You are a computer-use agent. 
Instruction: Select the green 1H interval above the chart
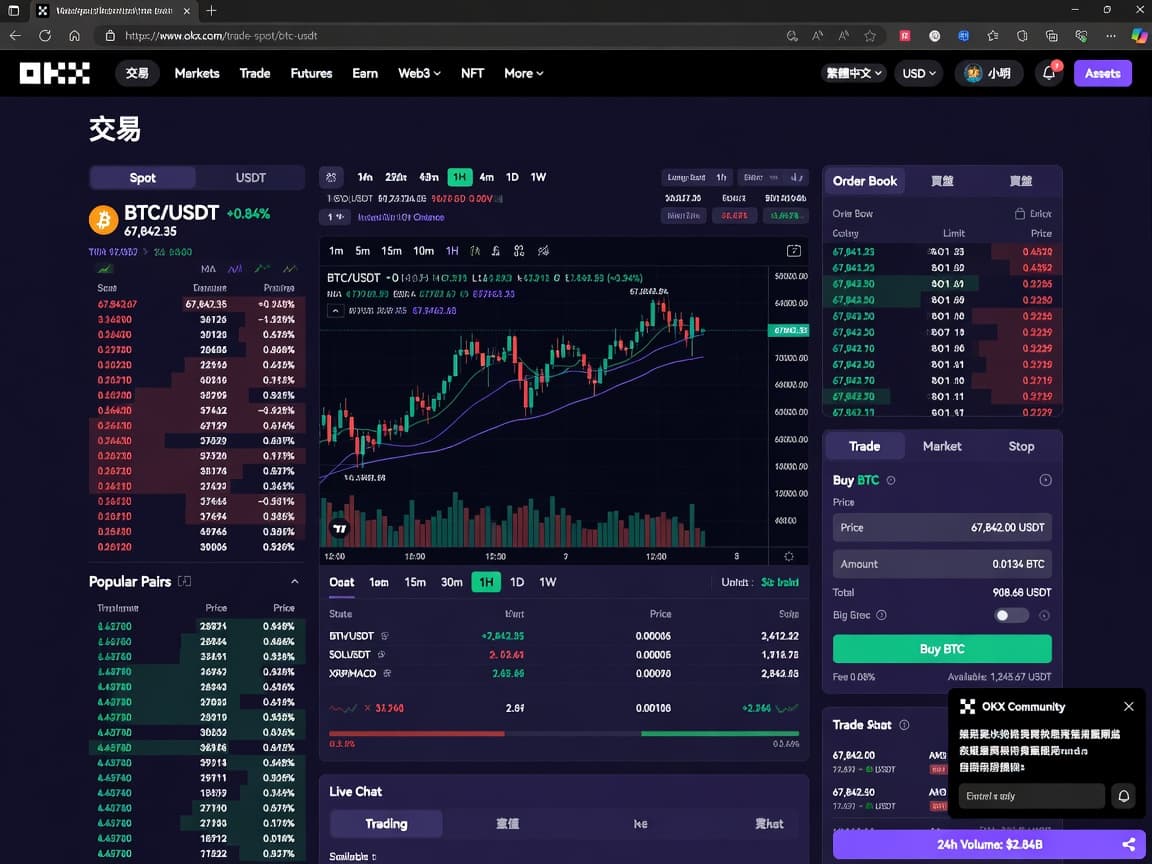pos(460,177)
